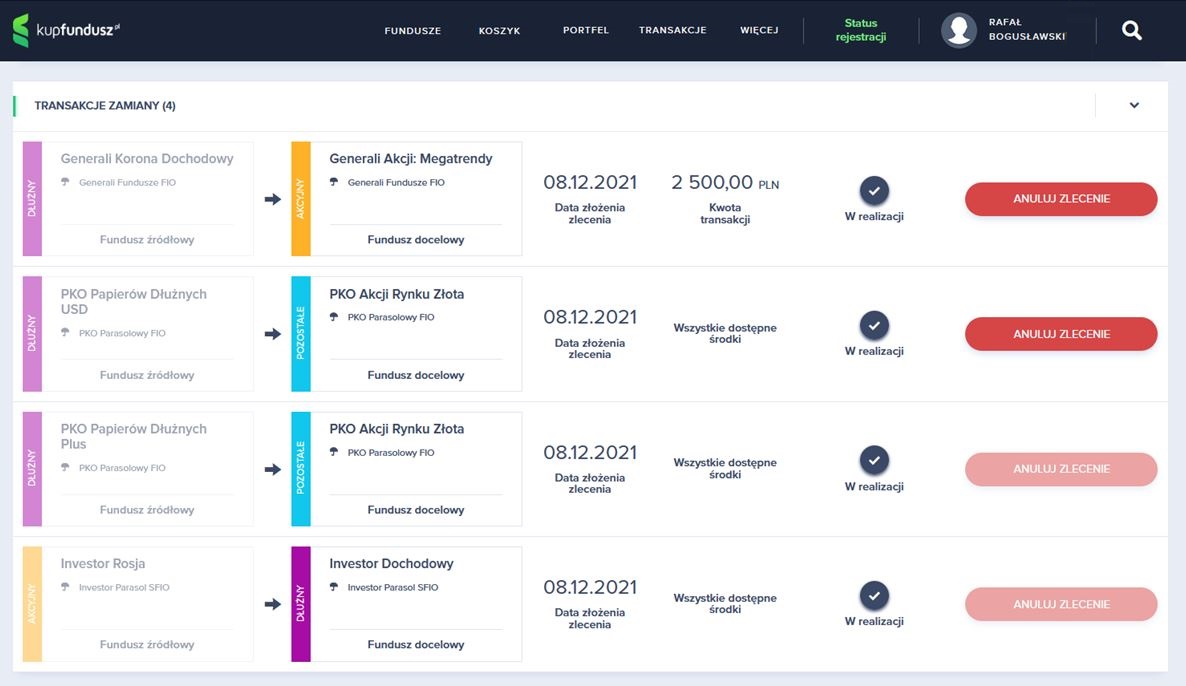Cancel the Generali Akcji: Megatrendy order

click(x=1060, y=199)
